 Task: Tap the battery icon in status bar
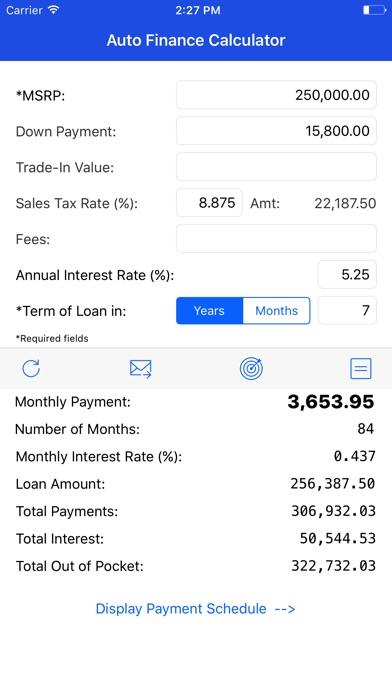pos(374,10)
